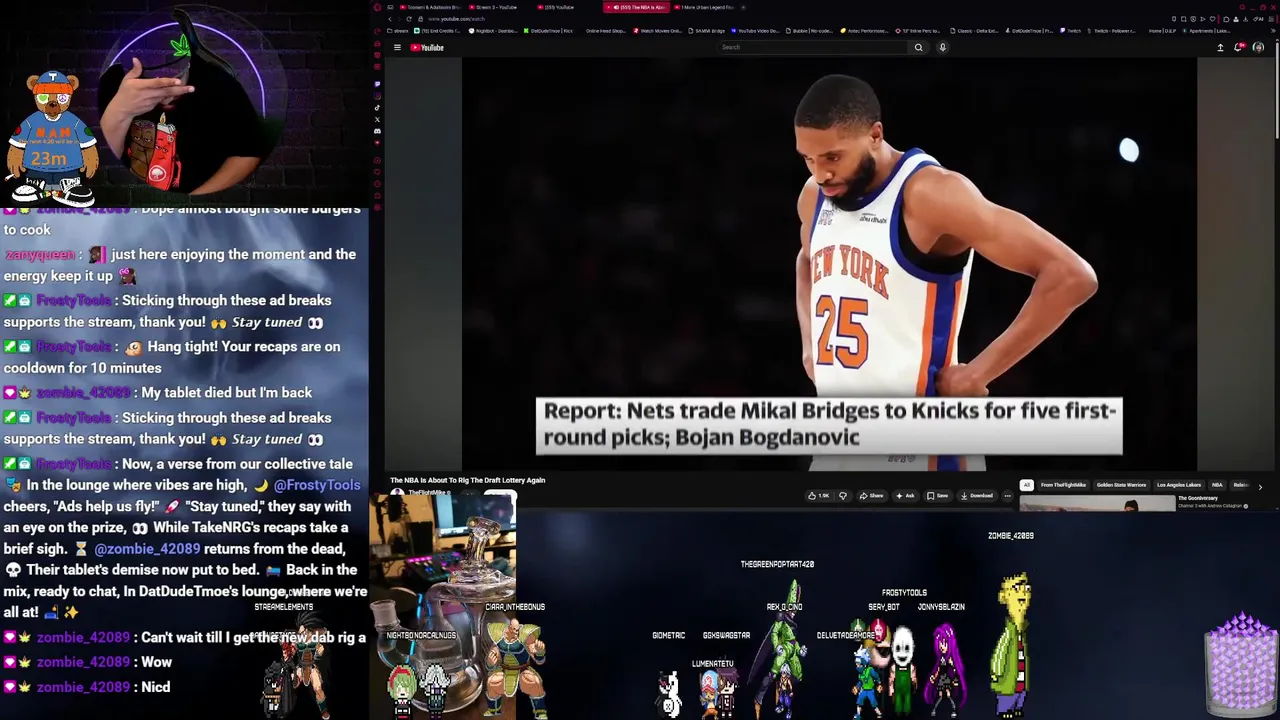Expand bookmarks bar overflow chevron

[x=1273, y=31]
